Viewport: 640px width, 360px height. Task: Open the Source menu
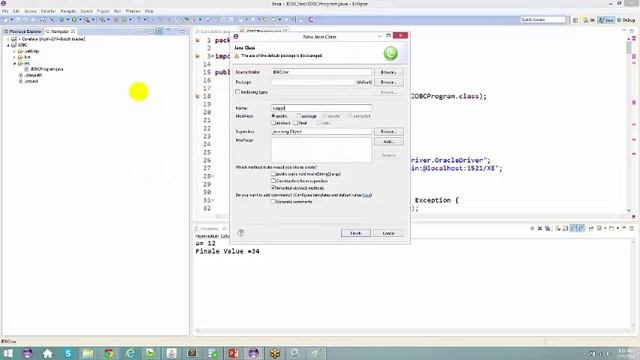click(30, 11)
